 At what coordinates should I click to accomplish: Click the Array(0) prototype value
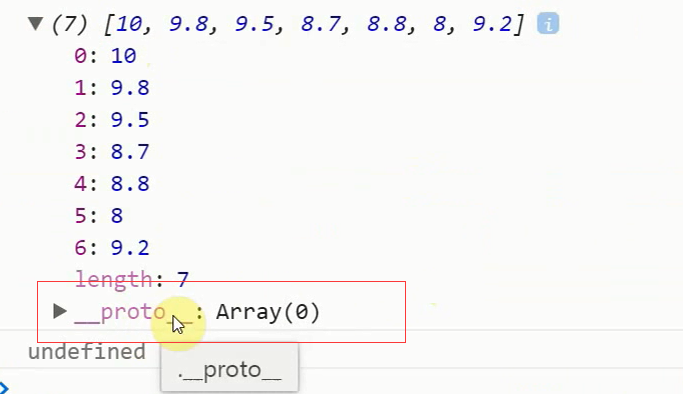click(x=268, y=312)
